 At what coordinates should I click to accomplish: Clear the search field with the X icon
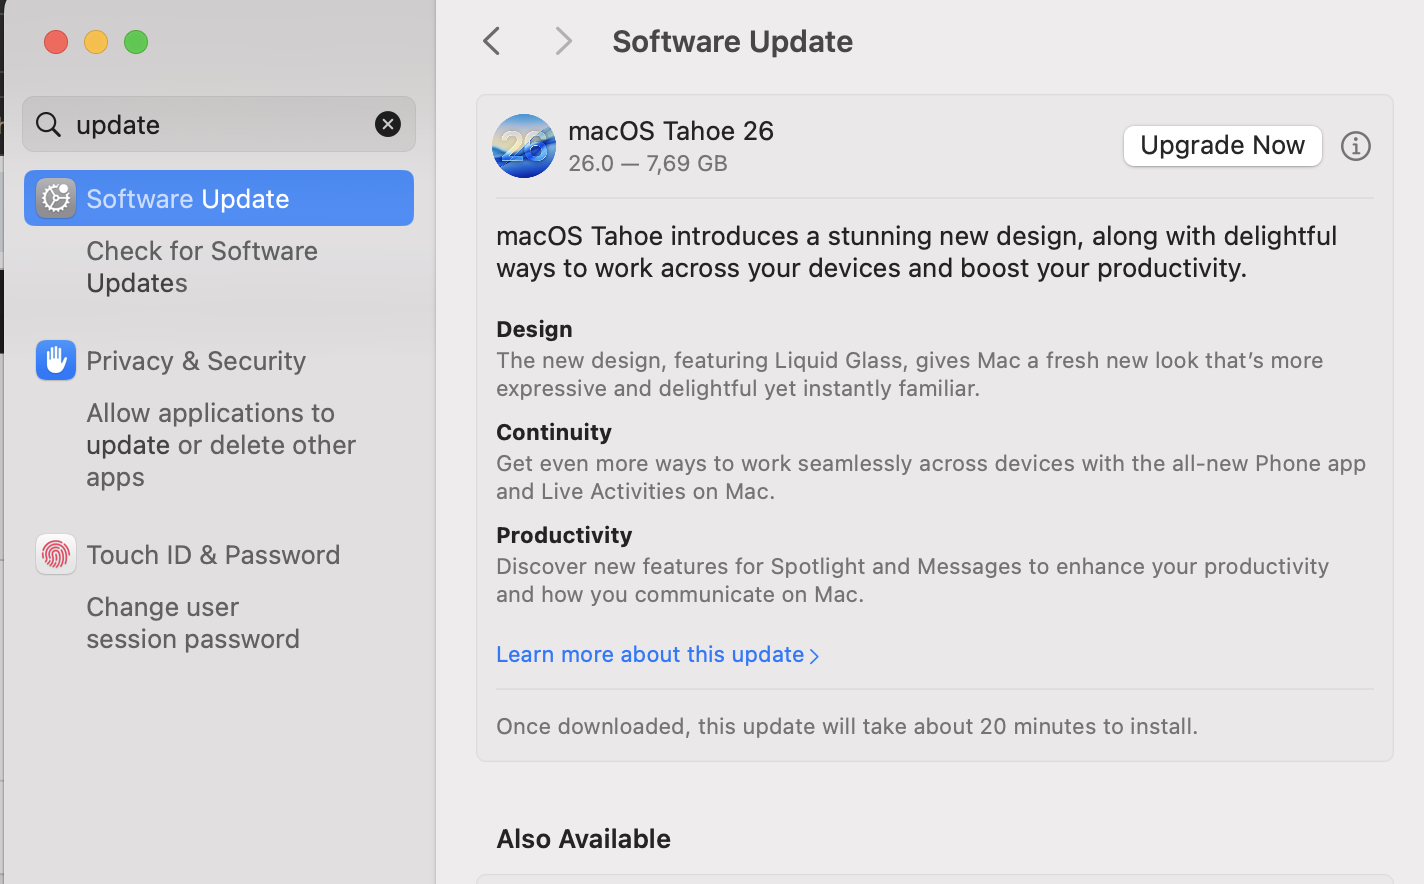click(388, 124)
